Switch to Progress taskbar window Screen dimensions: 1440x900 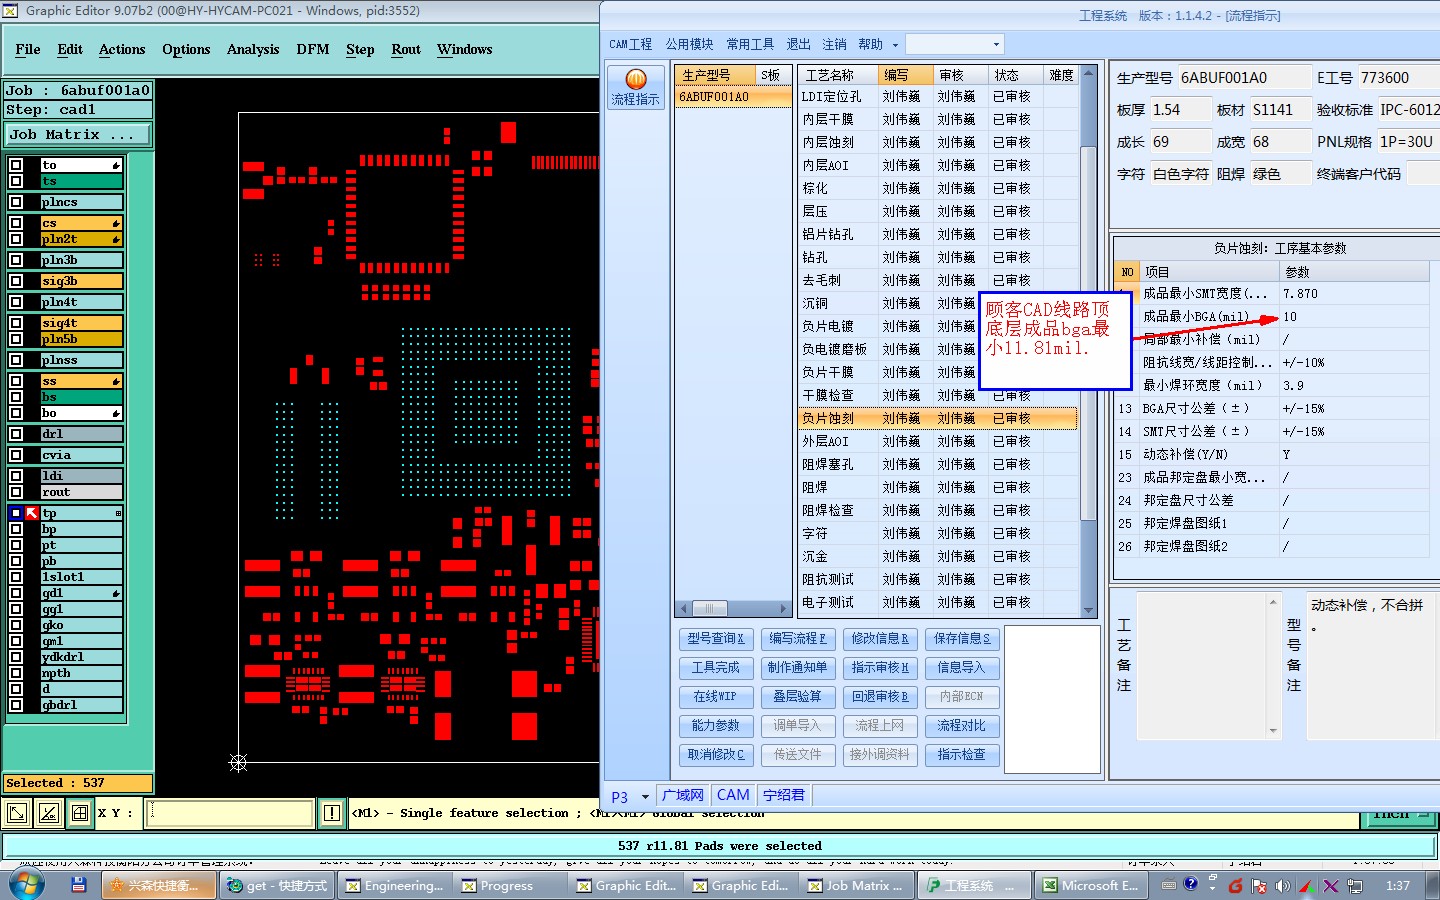click(510, 885)
